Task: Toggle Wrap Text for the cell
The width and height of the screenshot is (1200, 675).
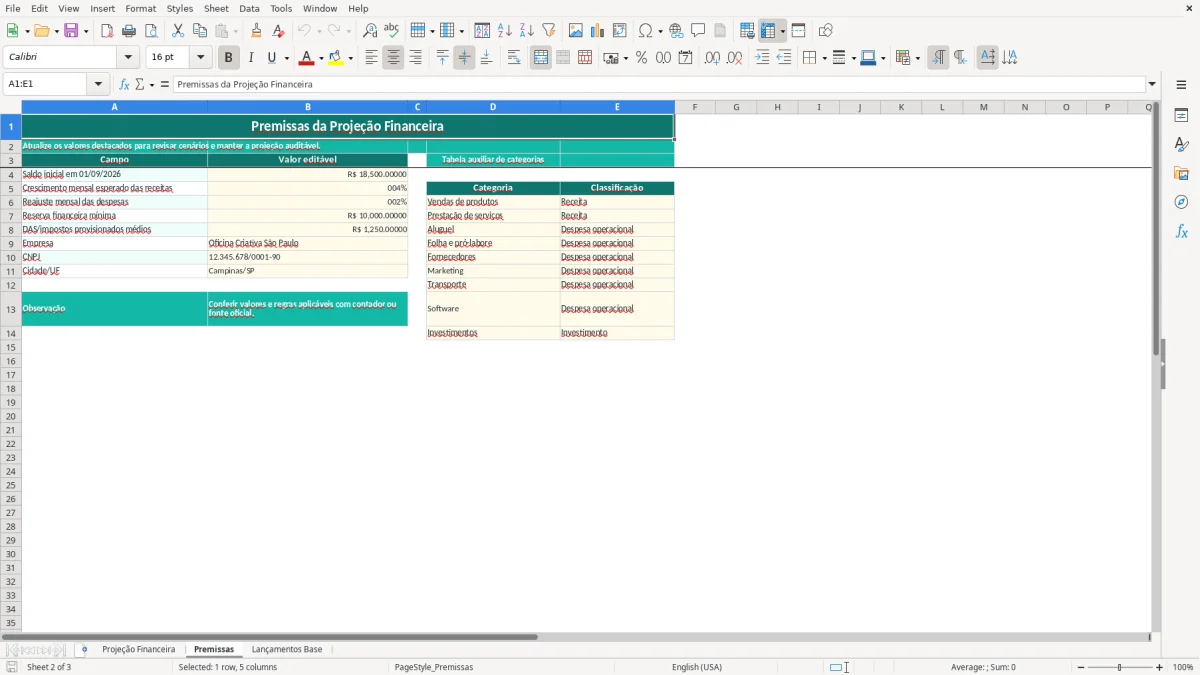Action: pyautogui.click(x=514, y=58)
